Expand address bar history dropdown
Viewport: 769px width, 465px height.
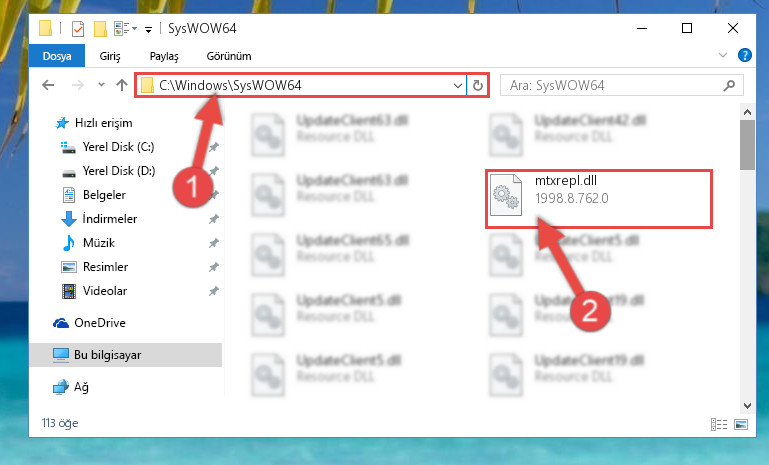tap(458, 85)
